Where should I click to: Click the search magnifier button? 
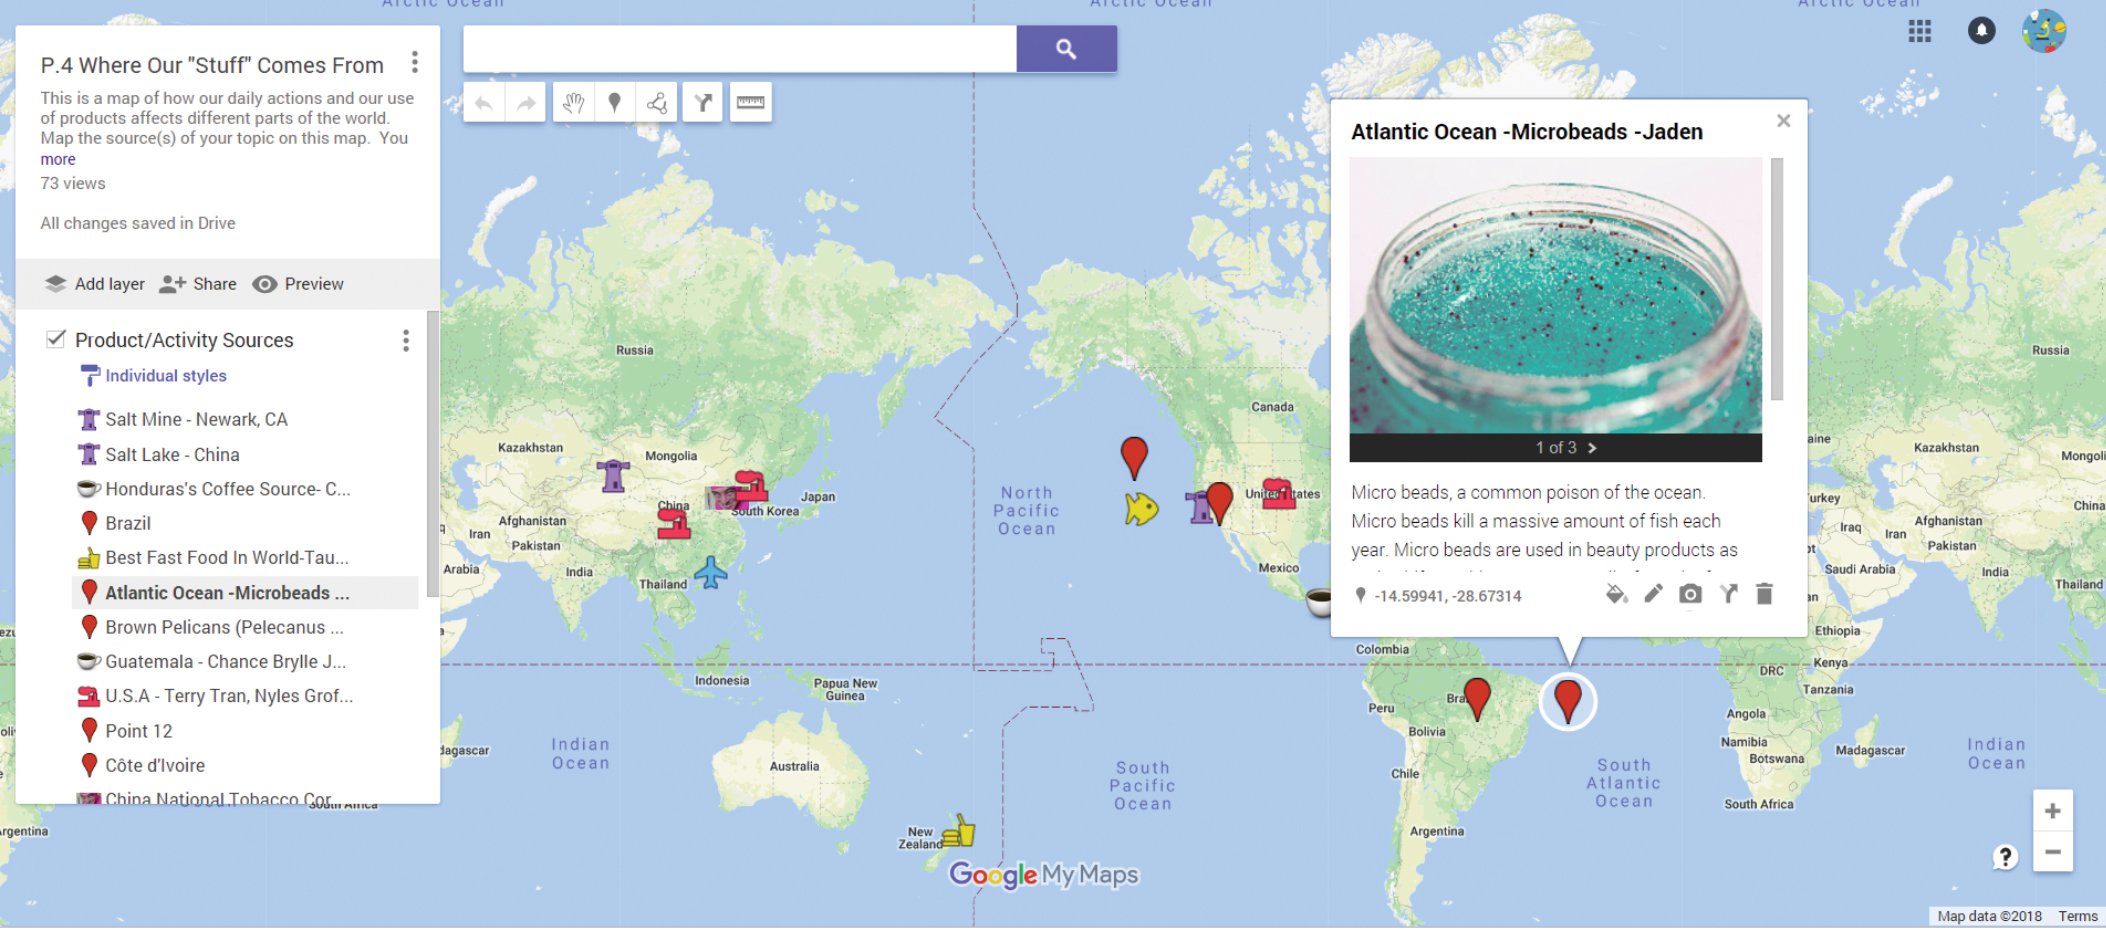tap(1066, 49)
